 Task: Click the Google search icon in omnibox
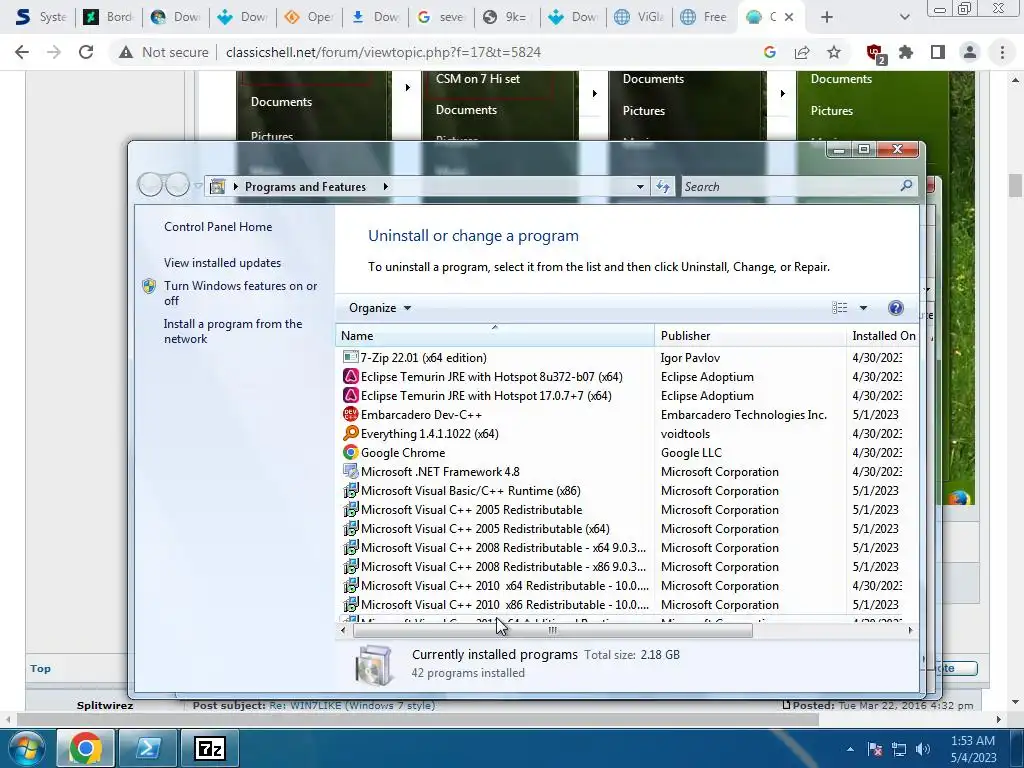coord(770,52)
